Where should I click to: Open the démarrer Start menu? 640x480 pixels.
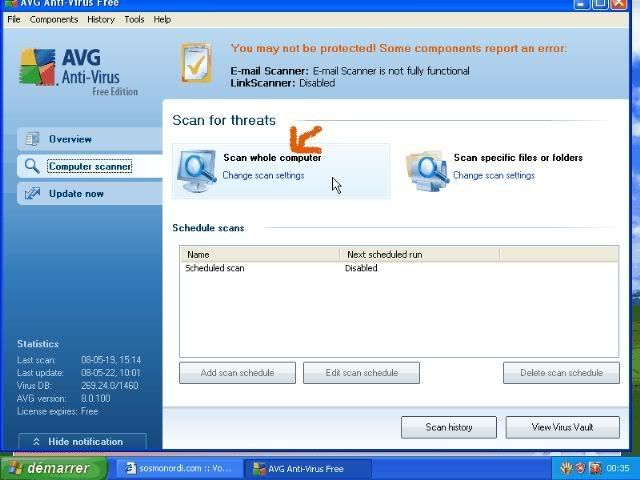(x=54, y=468)
